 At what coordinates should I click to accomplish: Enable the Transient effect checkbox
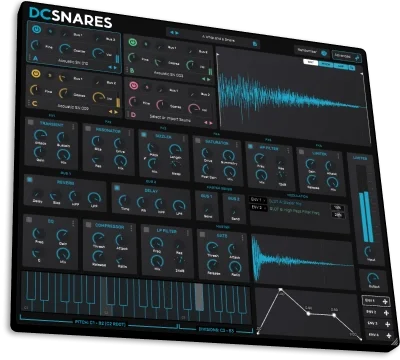31,122
